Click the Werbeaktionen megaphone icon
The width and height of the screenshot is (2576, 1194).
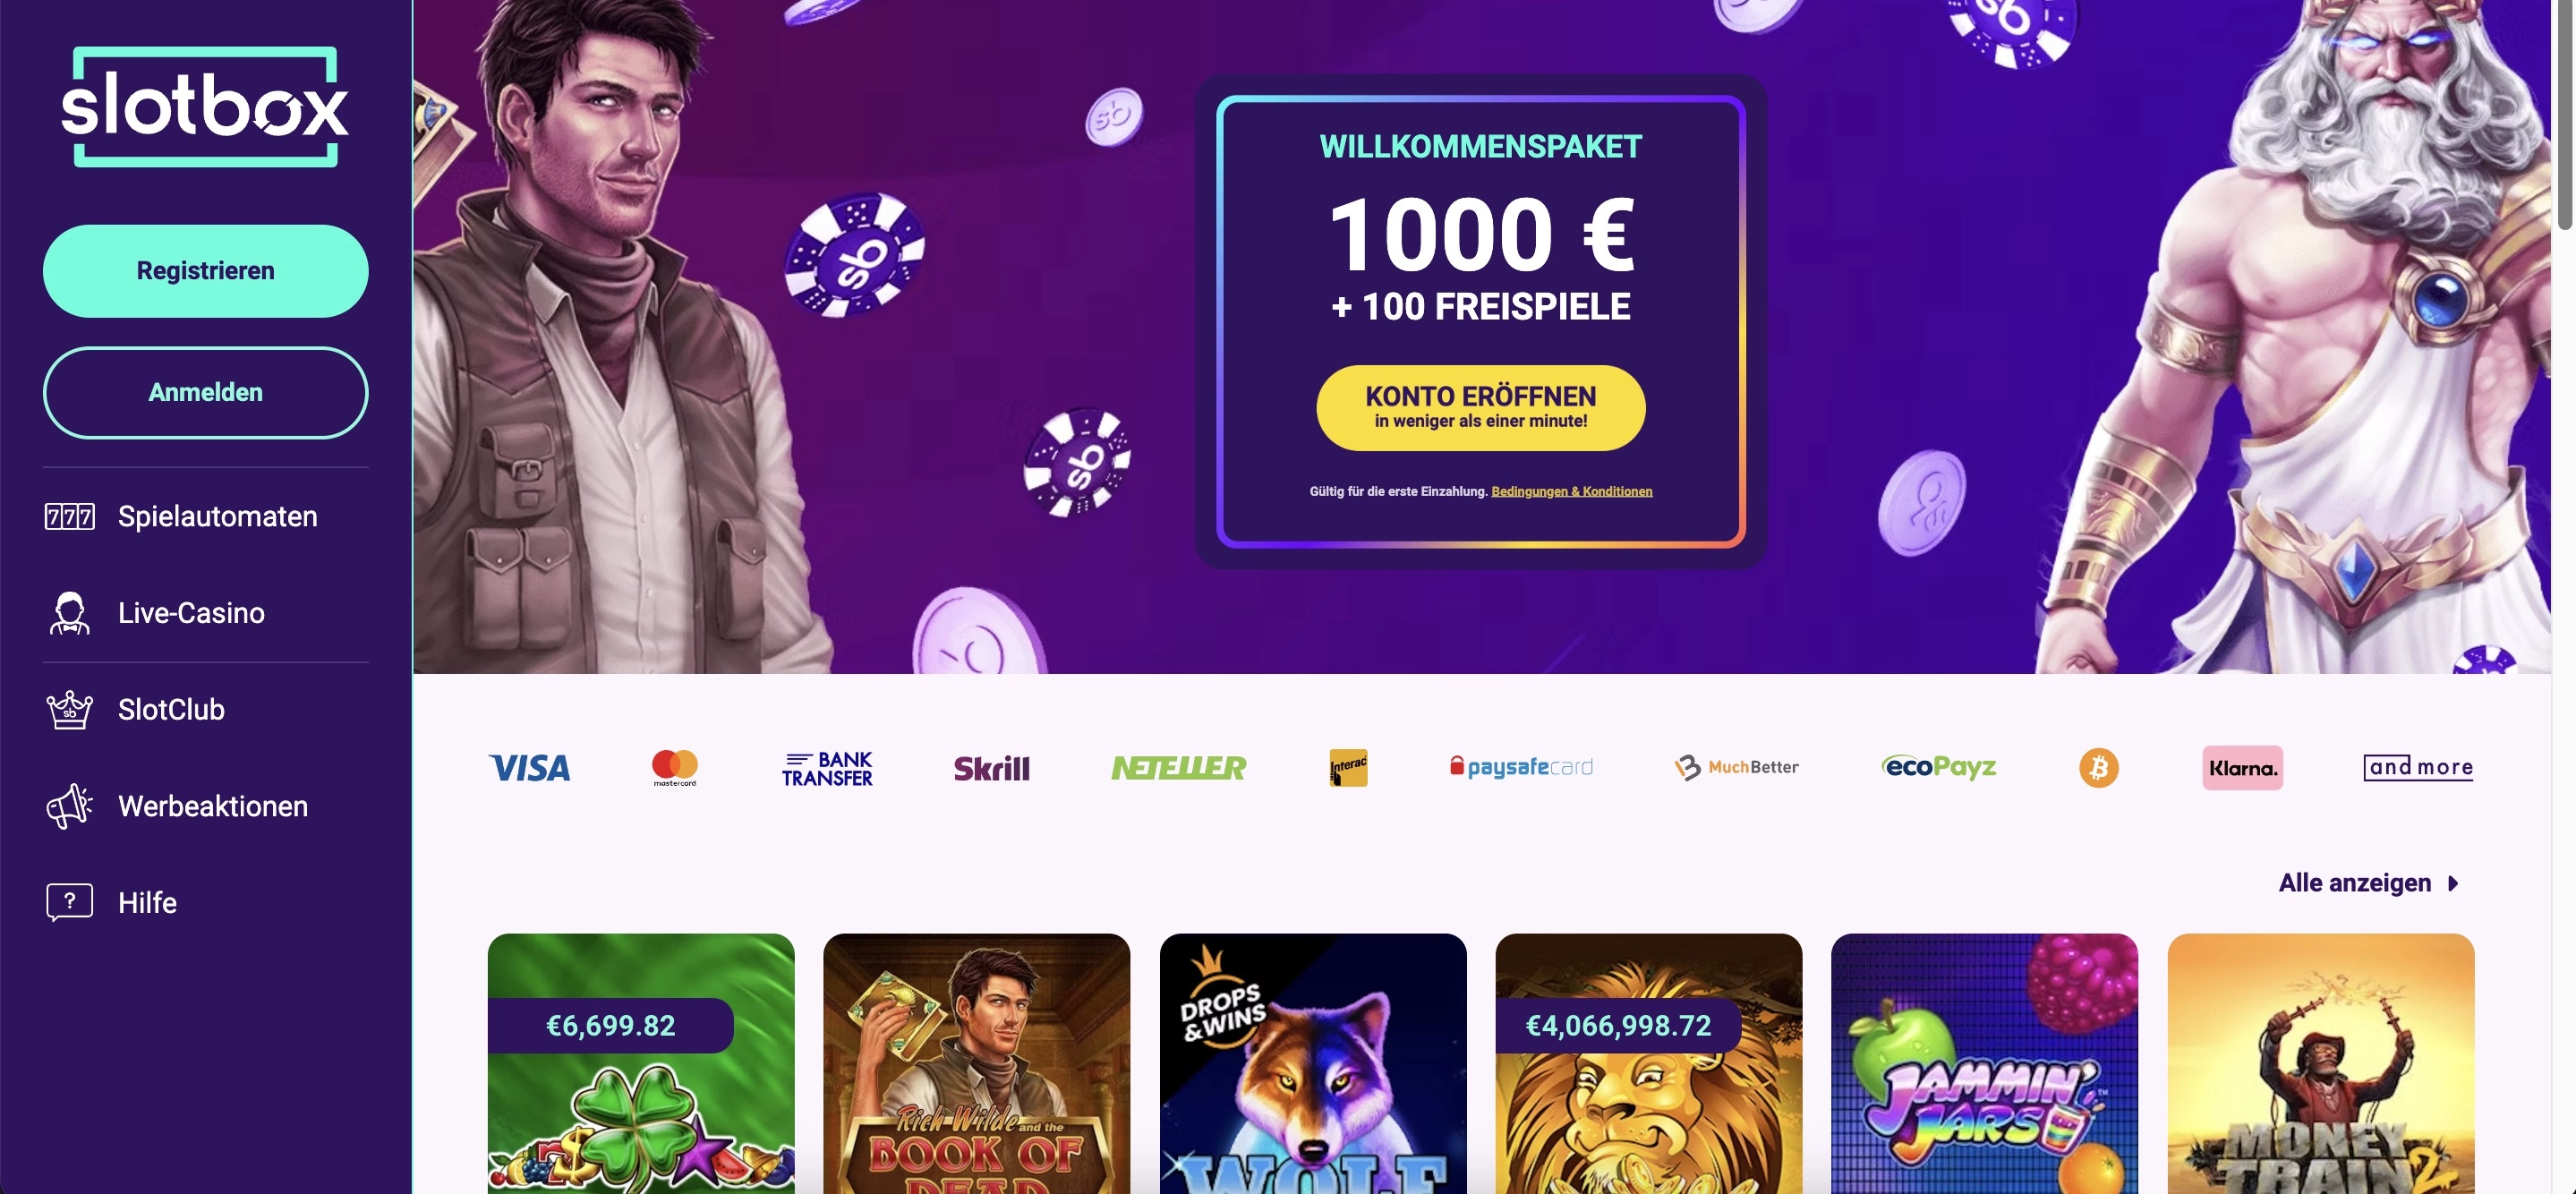tap(69, 806)
